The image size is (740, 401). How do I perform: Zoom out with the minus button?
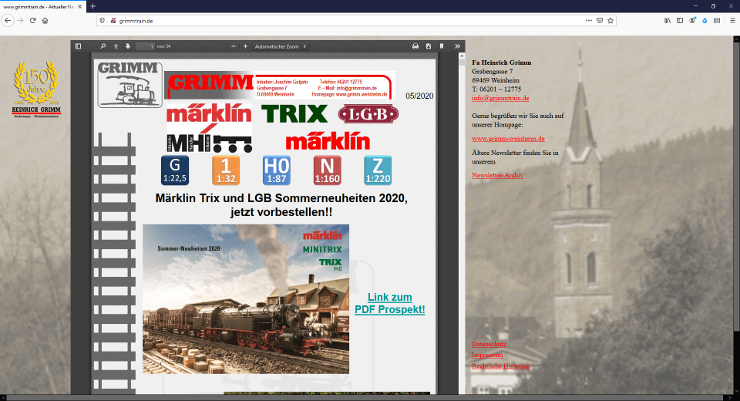pyautogui.click(x=232, y=46)
